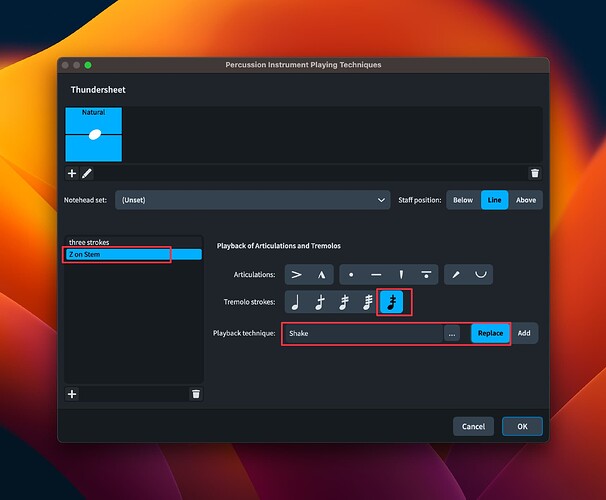Choose two tremolo strokes

coord(344,302)
